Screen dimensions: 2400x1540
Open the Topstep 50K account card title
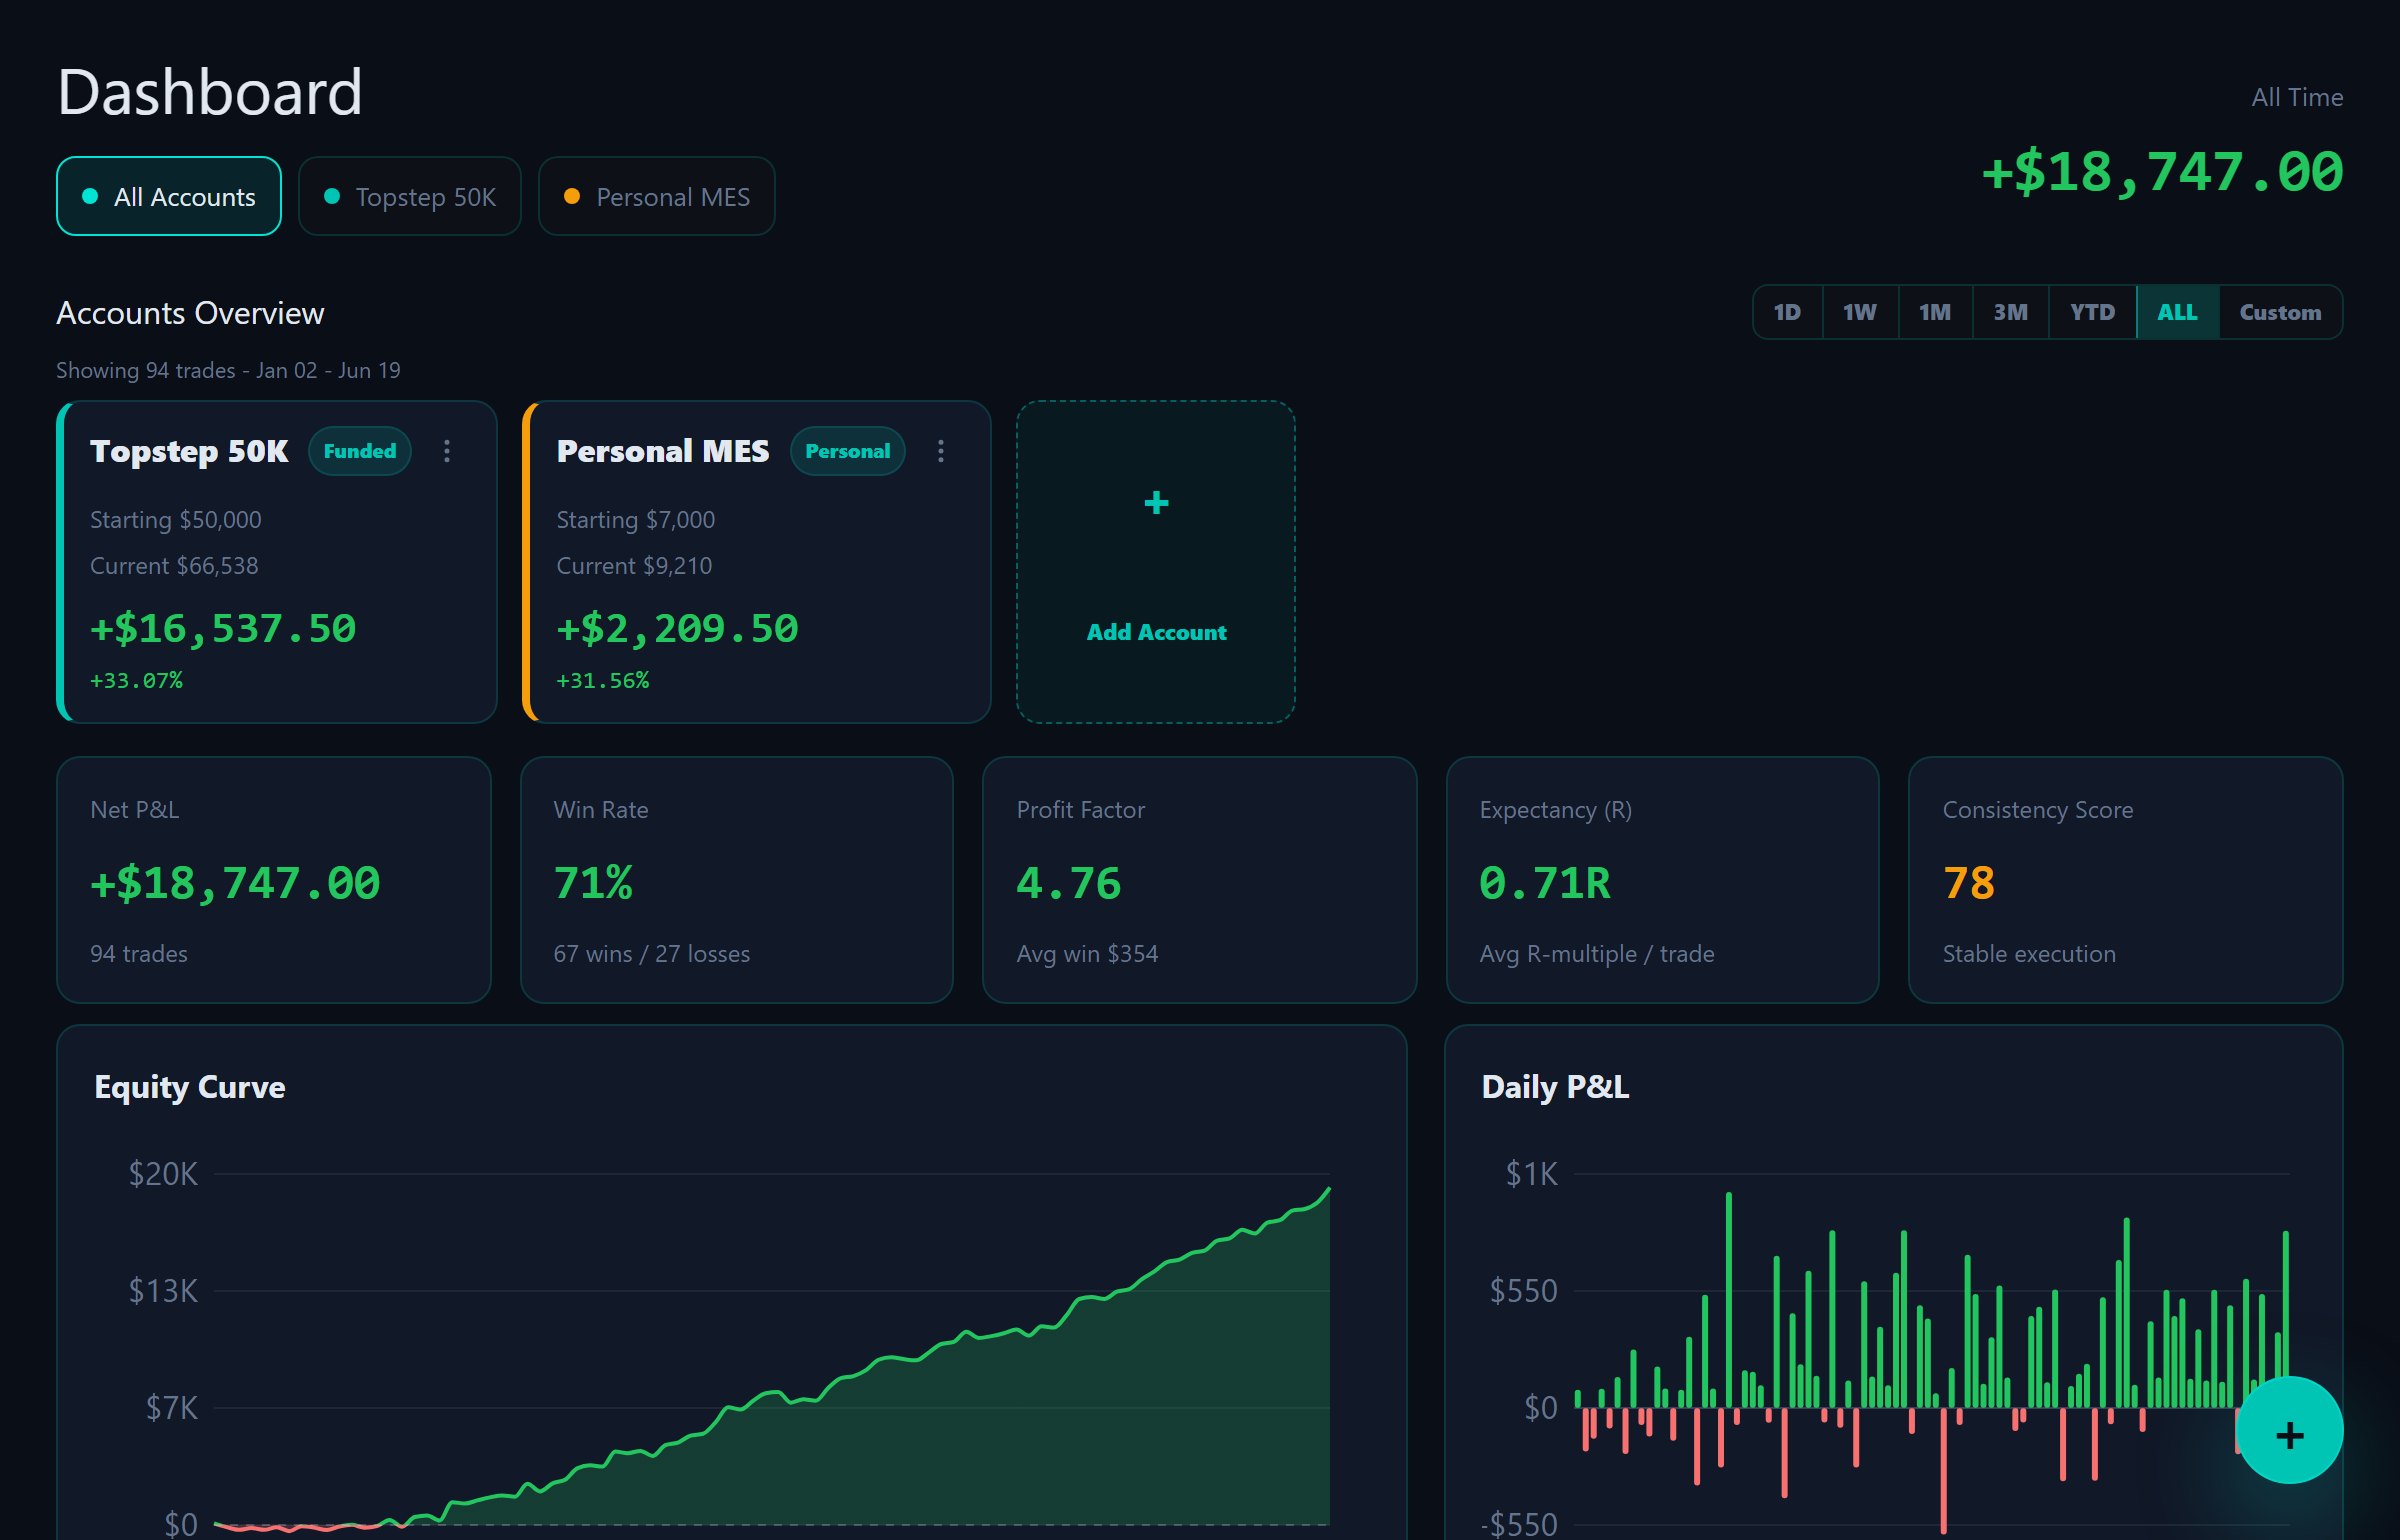tap(189, 451)
